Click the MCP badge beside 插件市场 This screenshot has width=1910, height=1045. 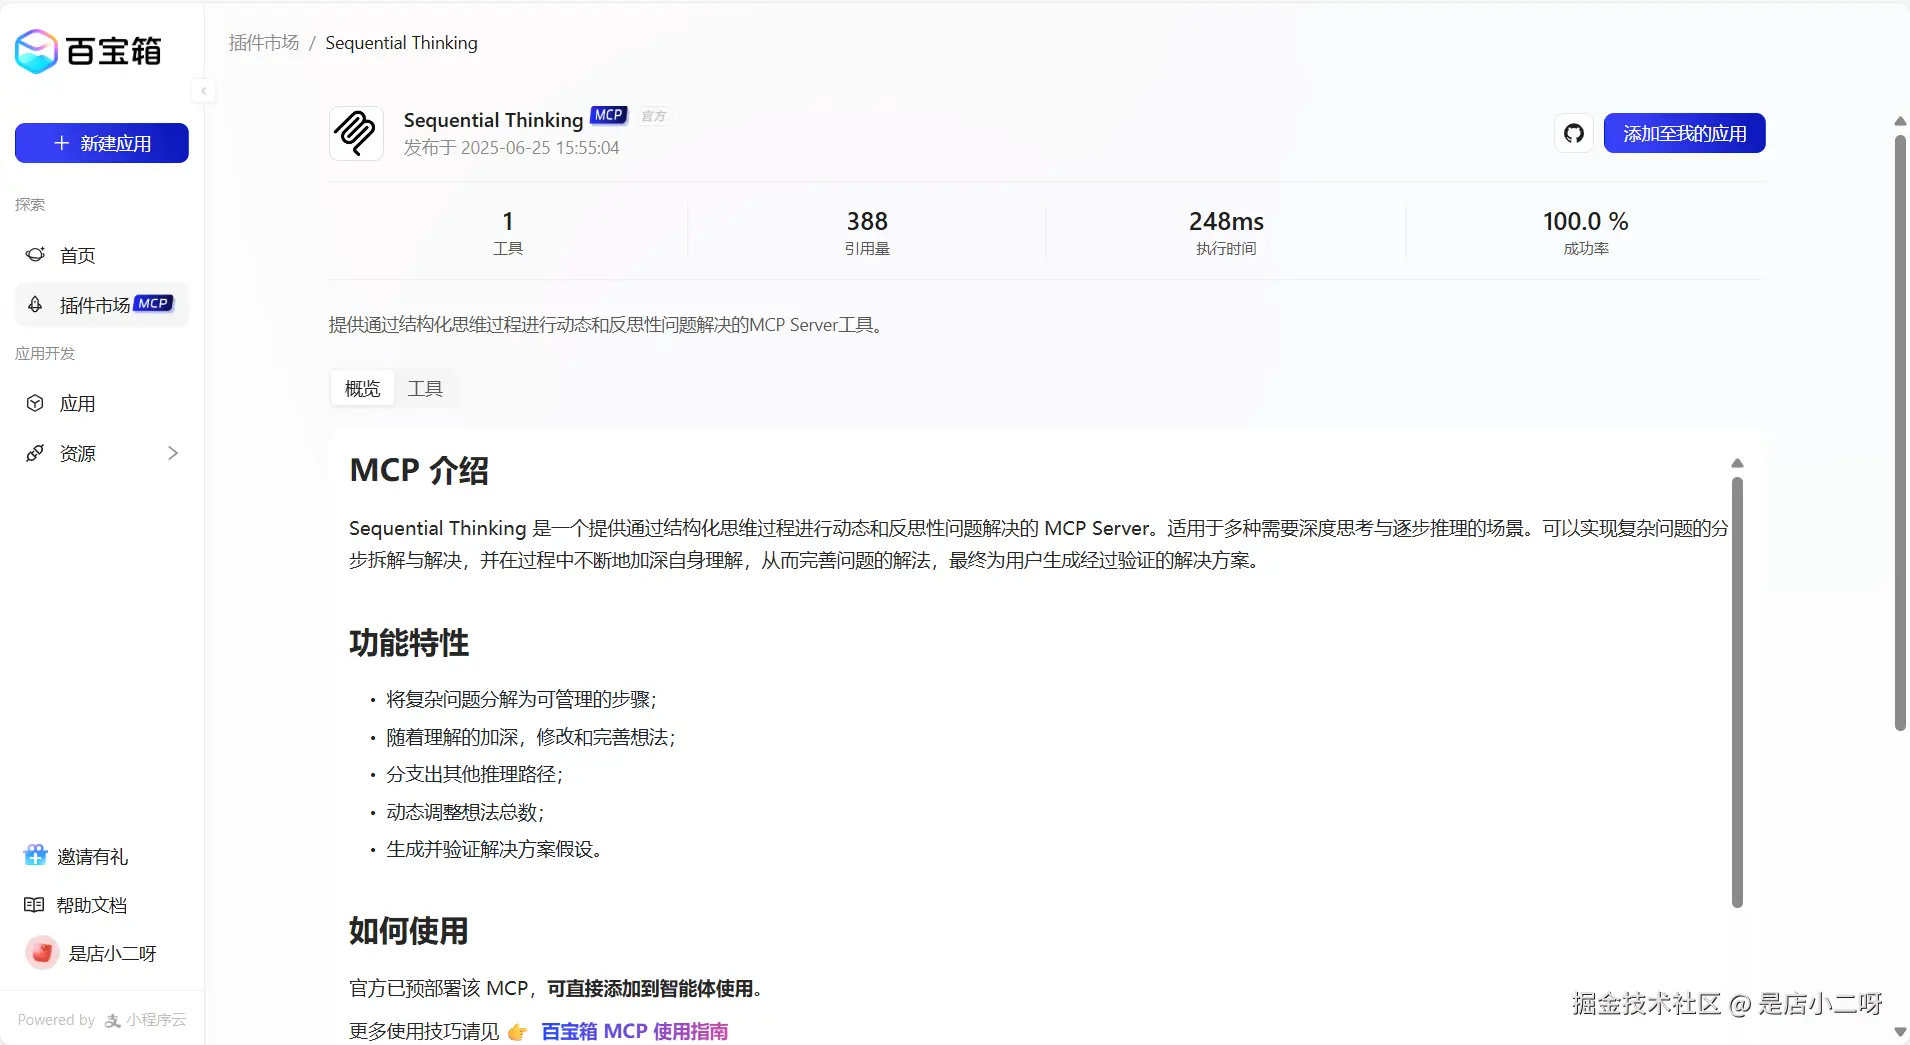(153, 303)
